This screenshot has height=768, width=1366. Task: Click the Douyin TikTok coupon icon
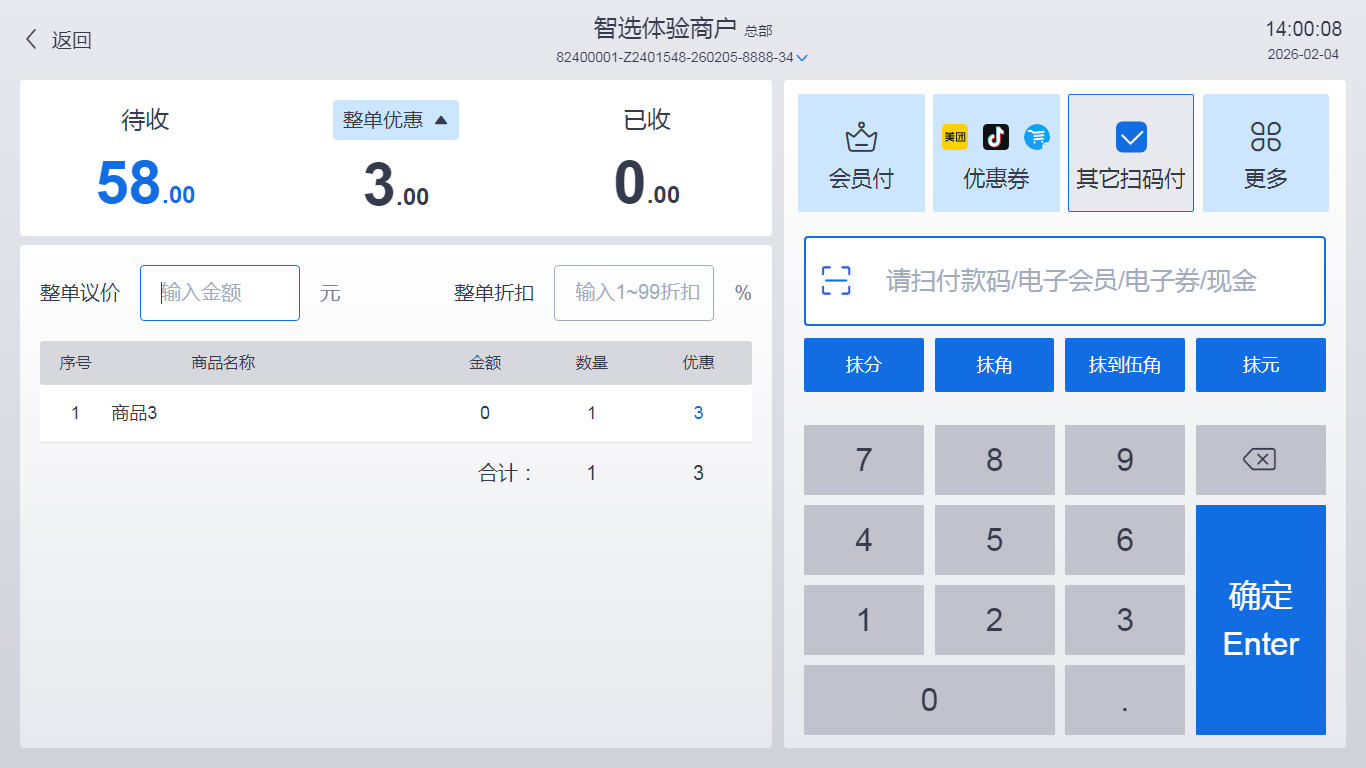pyautogui.click(x=996, y=137)
